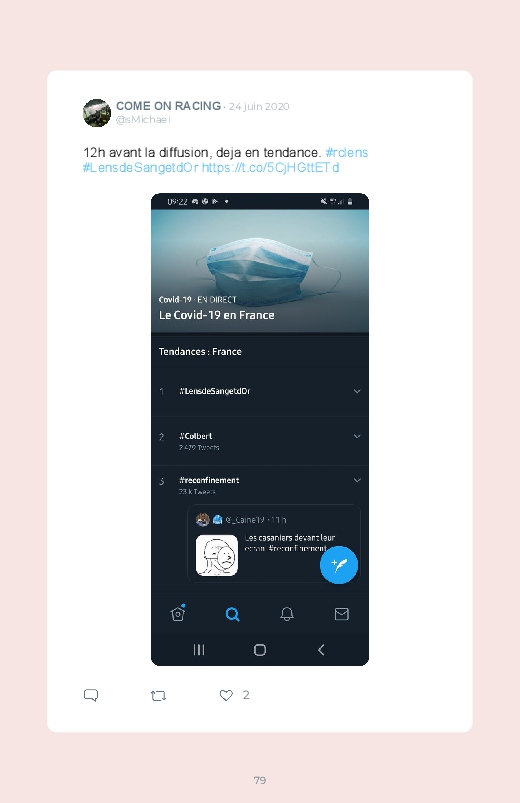520x803 pixels.
Task: Expand chevron beside #Colbert trend
Action: pyautogui.click(x=357, y=436)
